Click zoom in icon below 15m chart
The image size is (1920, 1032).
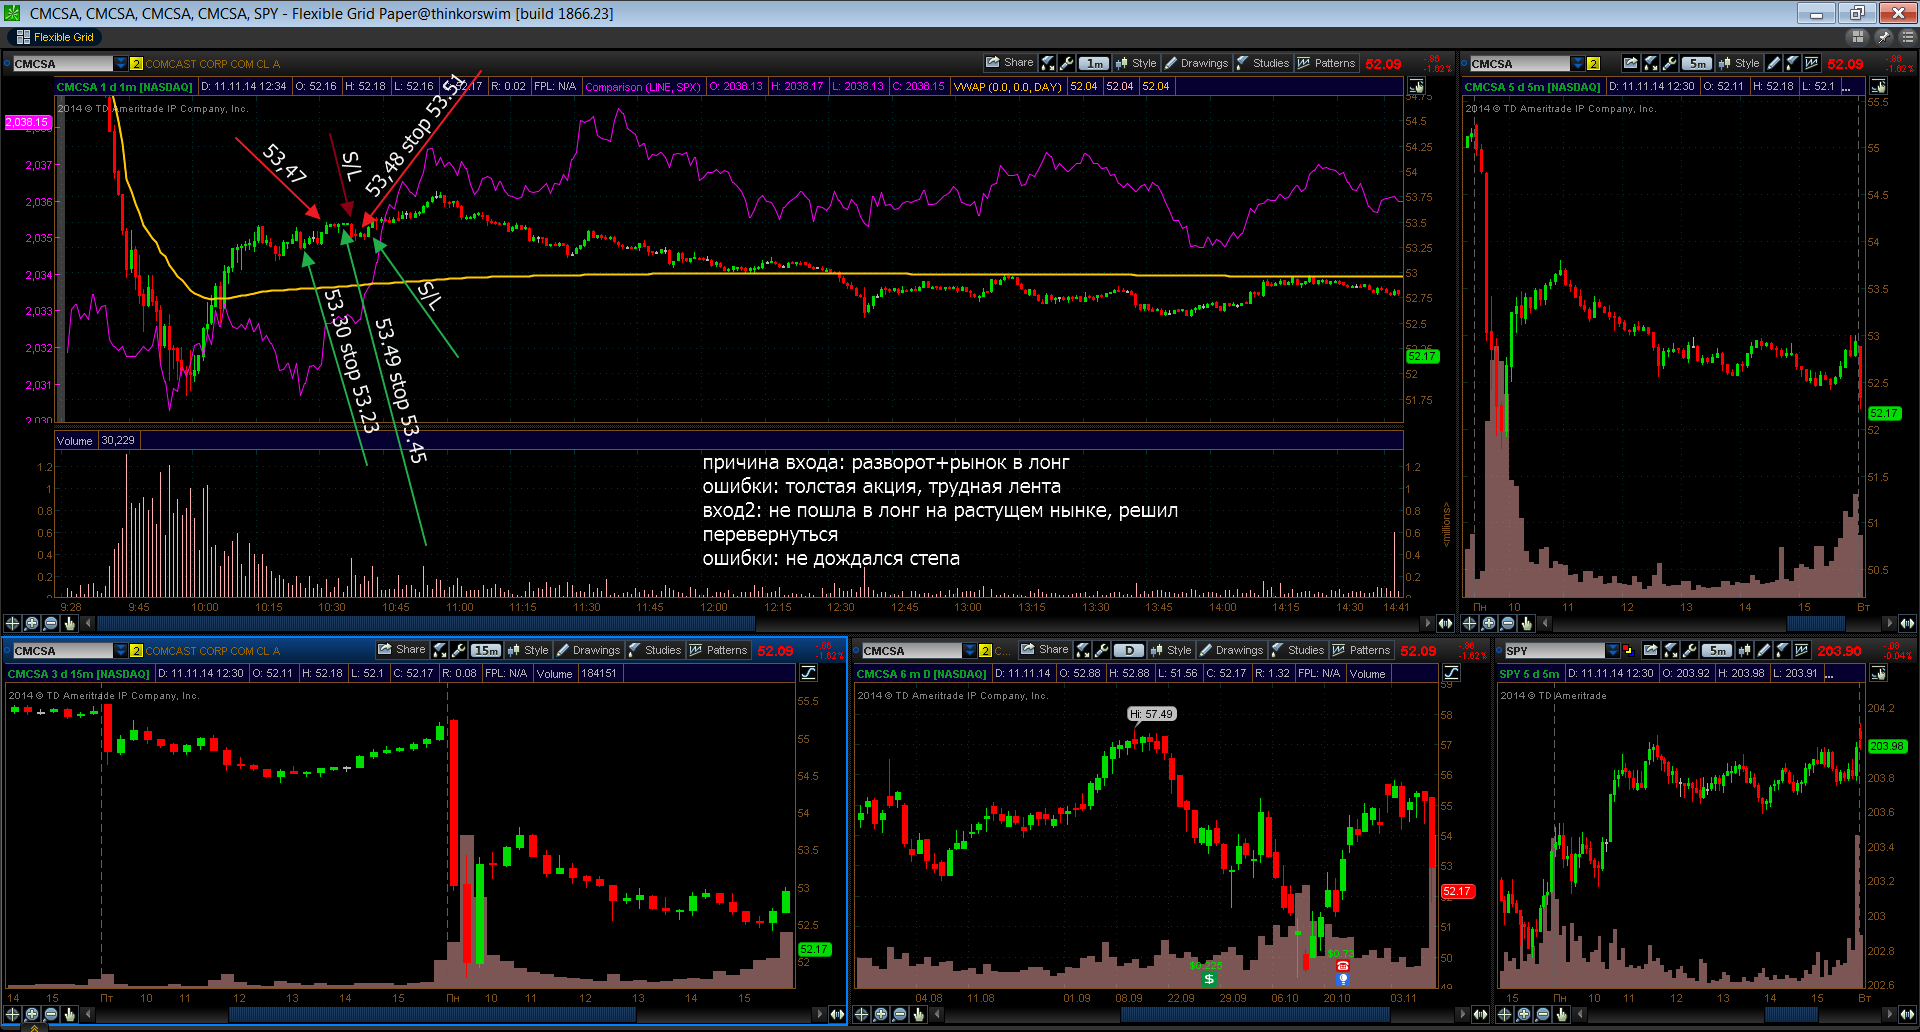click(x=32, y=1014)
